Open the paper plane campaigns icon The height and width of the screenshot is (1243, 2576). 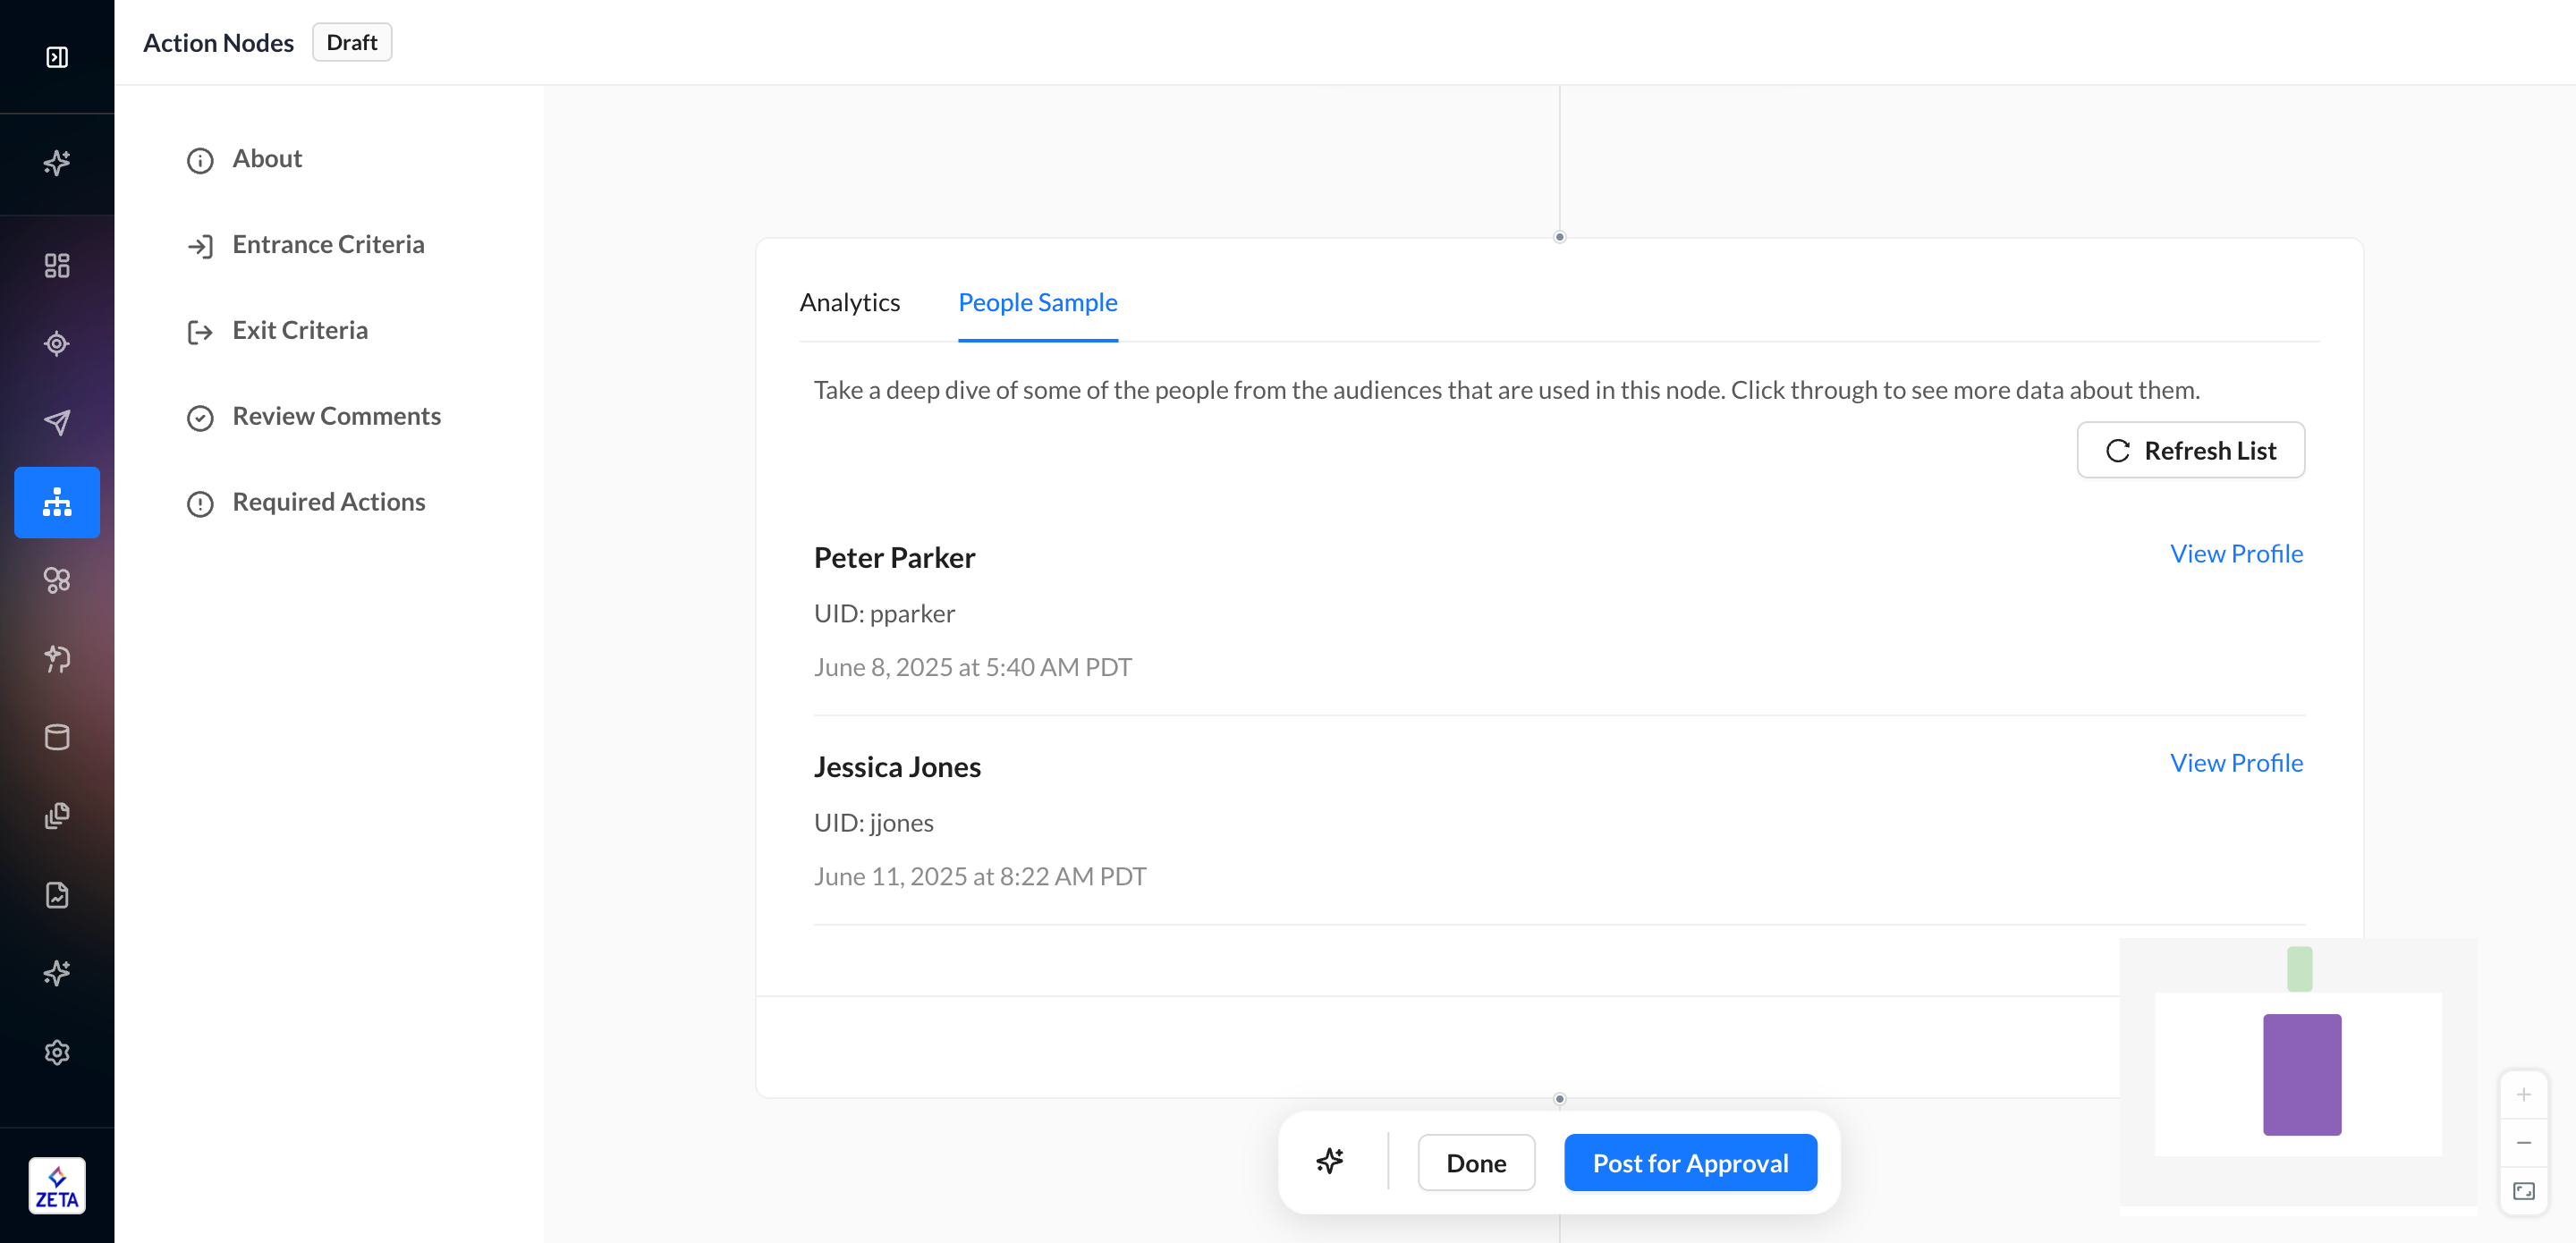57,422
